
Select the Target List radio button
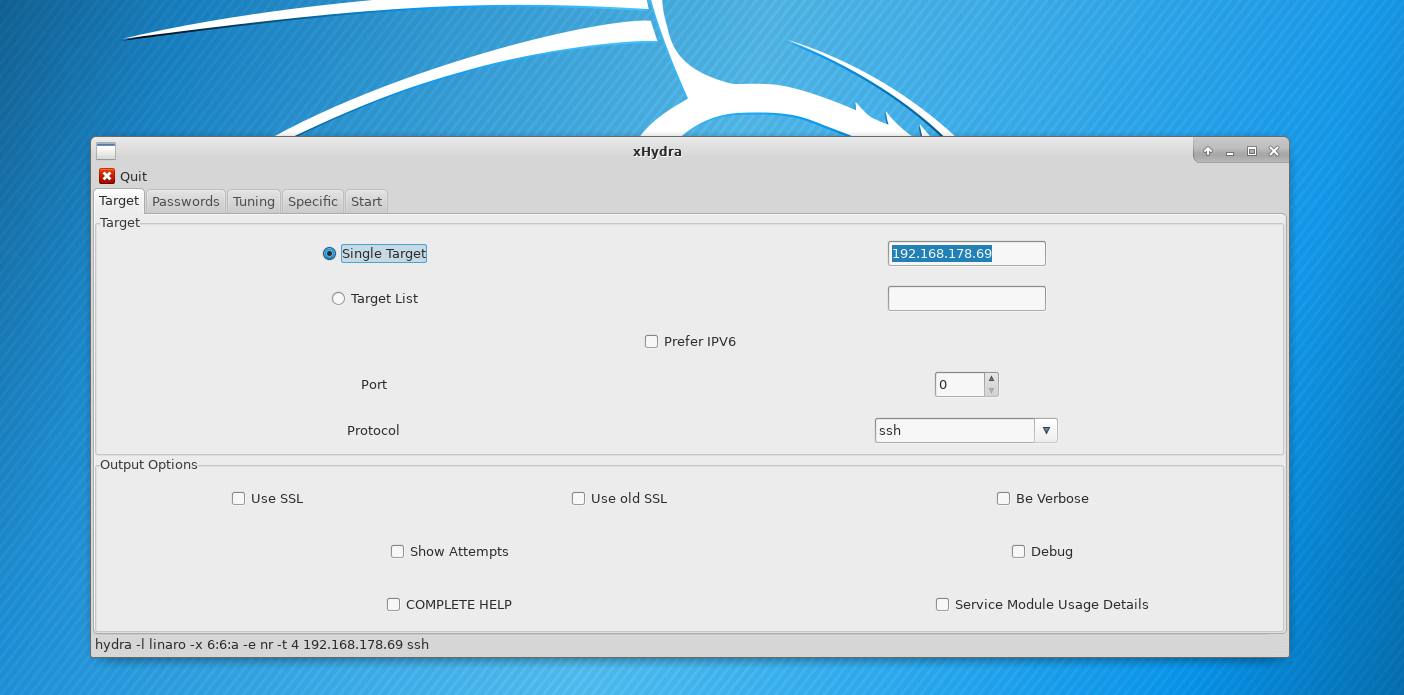point(338,298)
